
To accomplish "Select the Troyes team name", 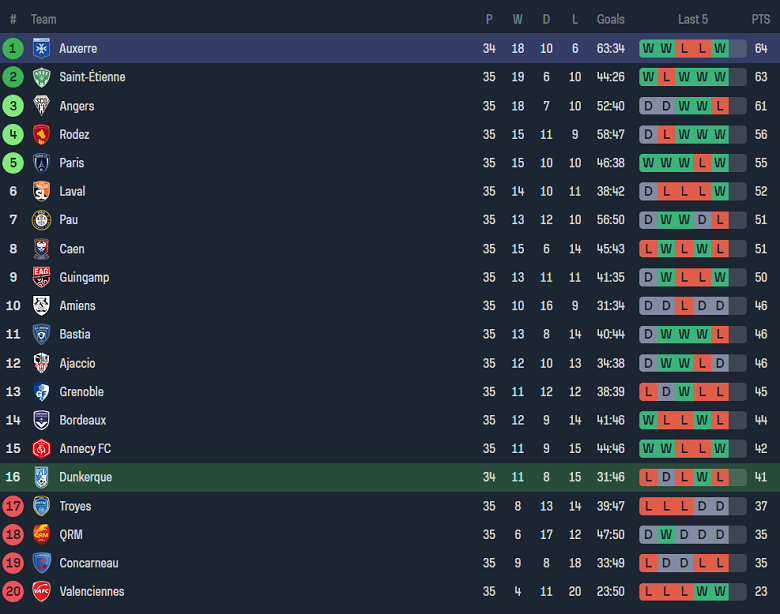I will click(75, 506).
